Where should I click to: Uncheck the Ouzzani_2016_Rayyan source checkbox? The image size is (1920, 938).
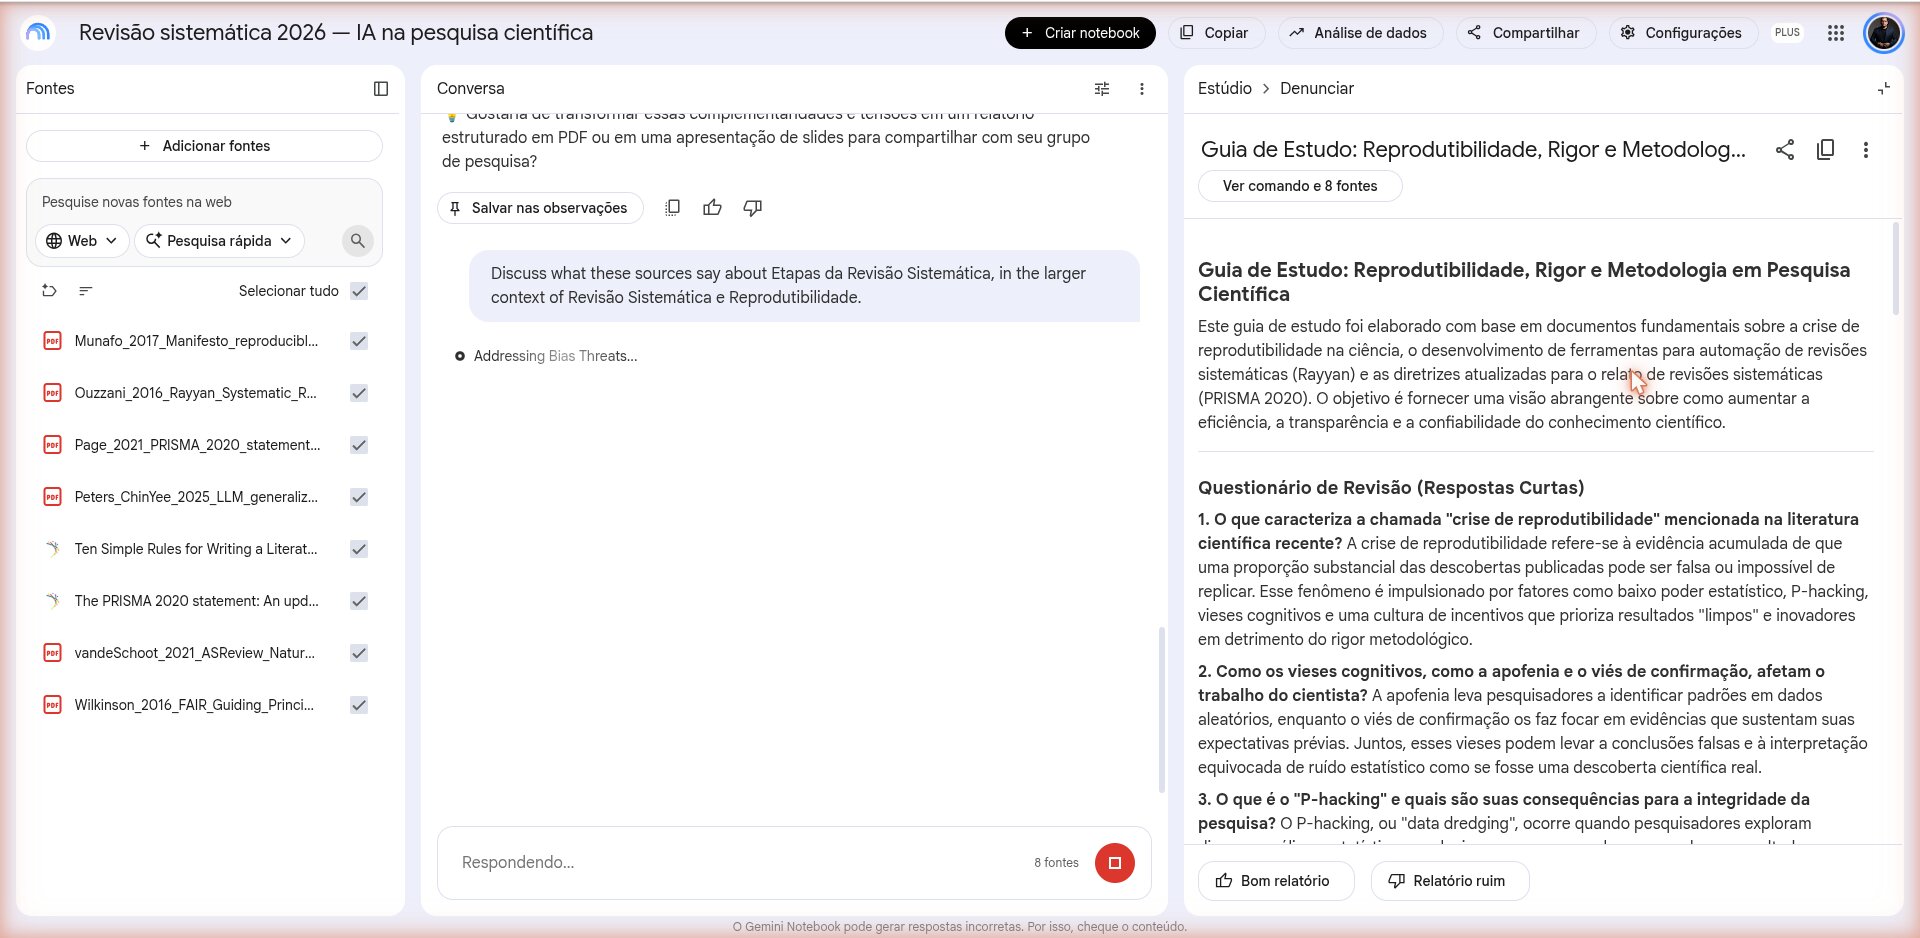[359, 393]
